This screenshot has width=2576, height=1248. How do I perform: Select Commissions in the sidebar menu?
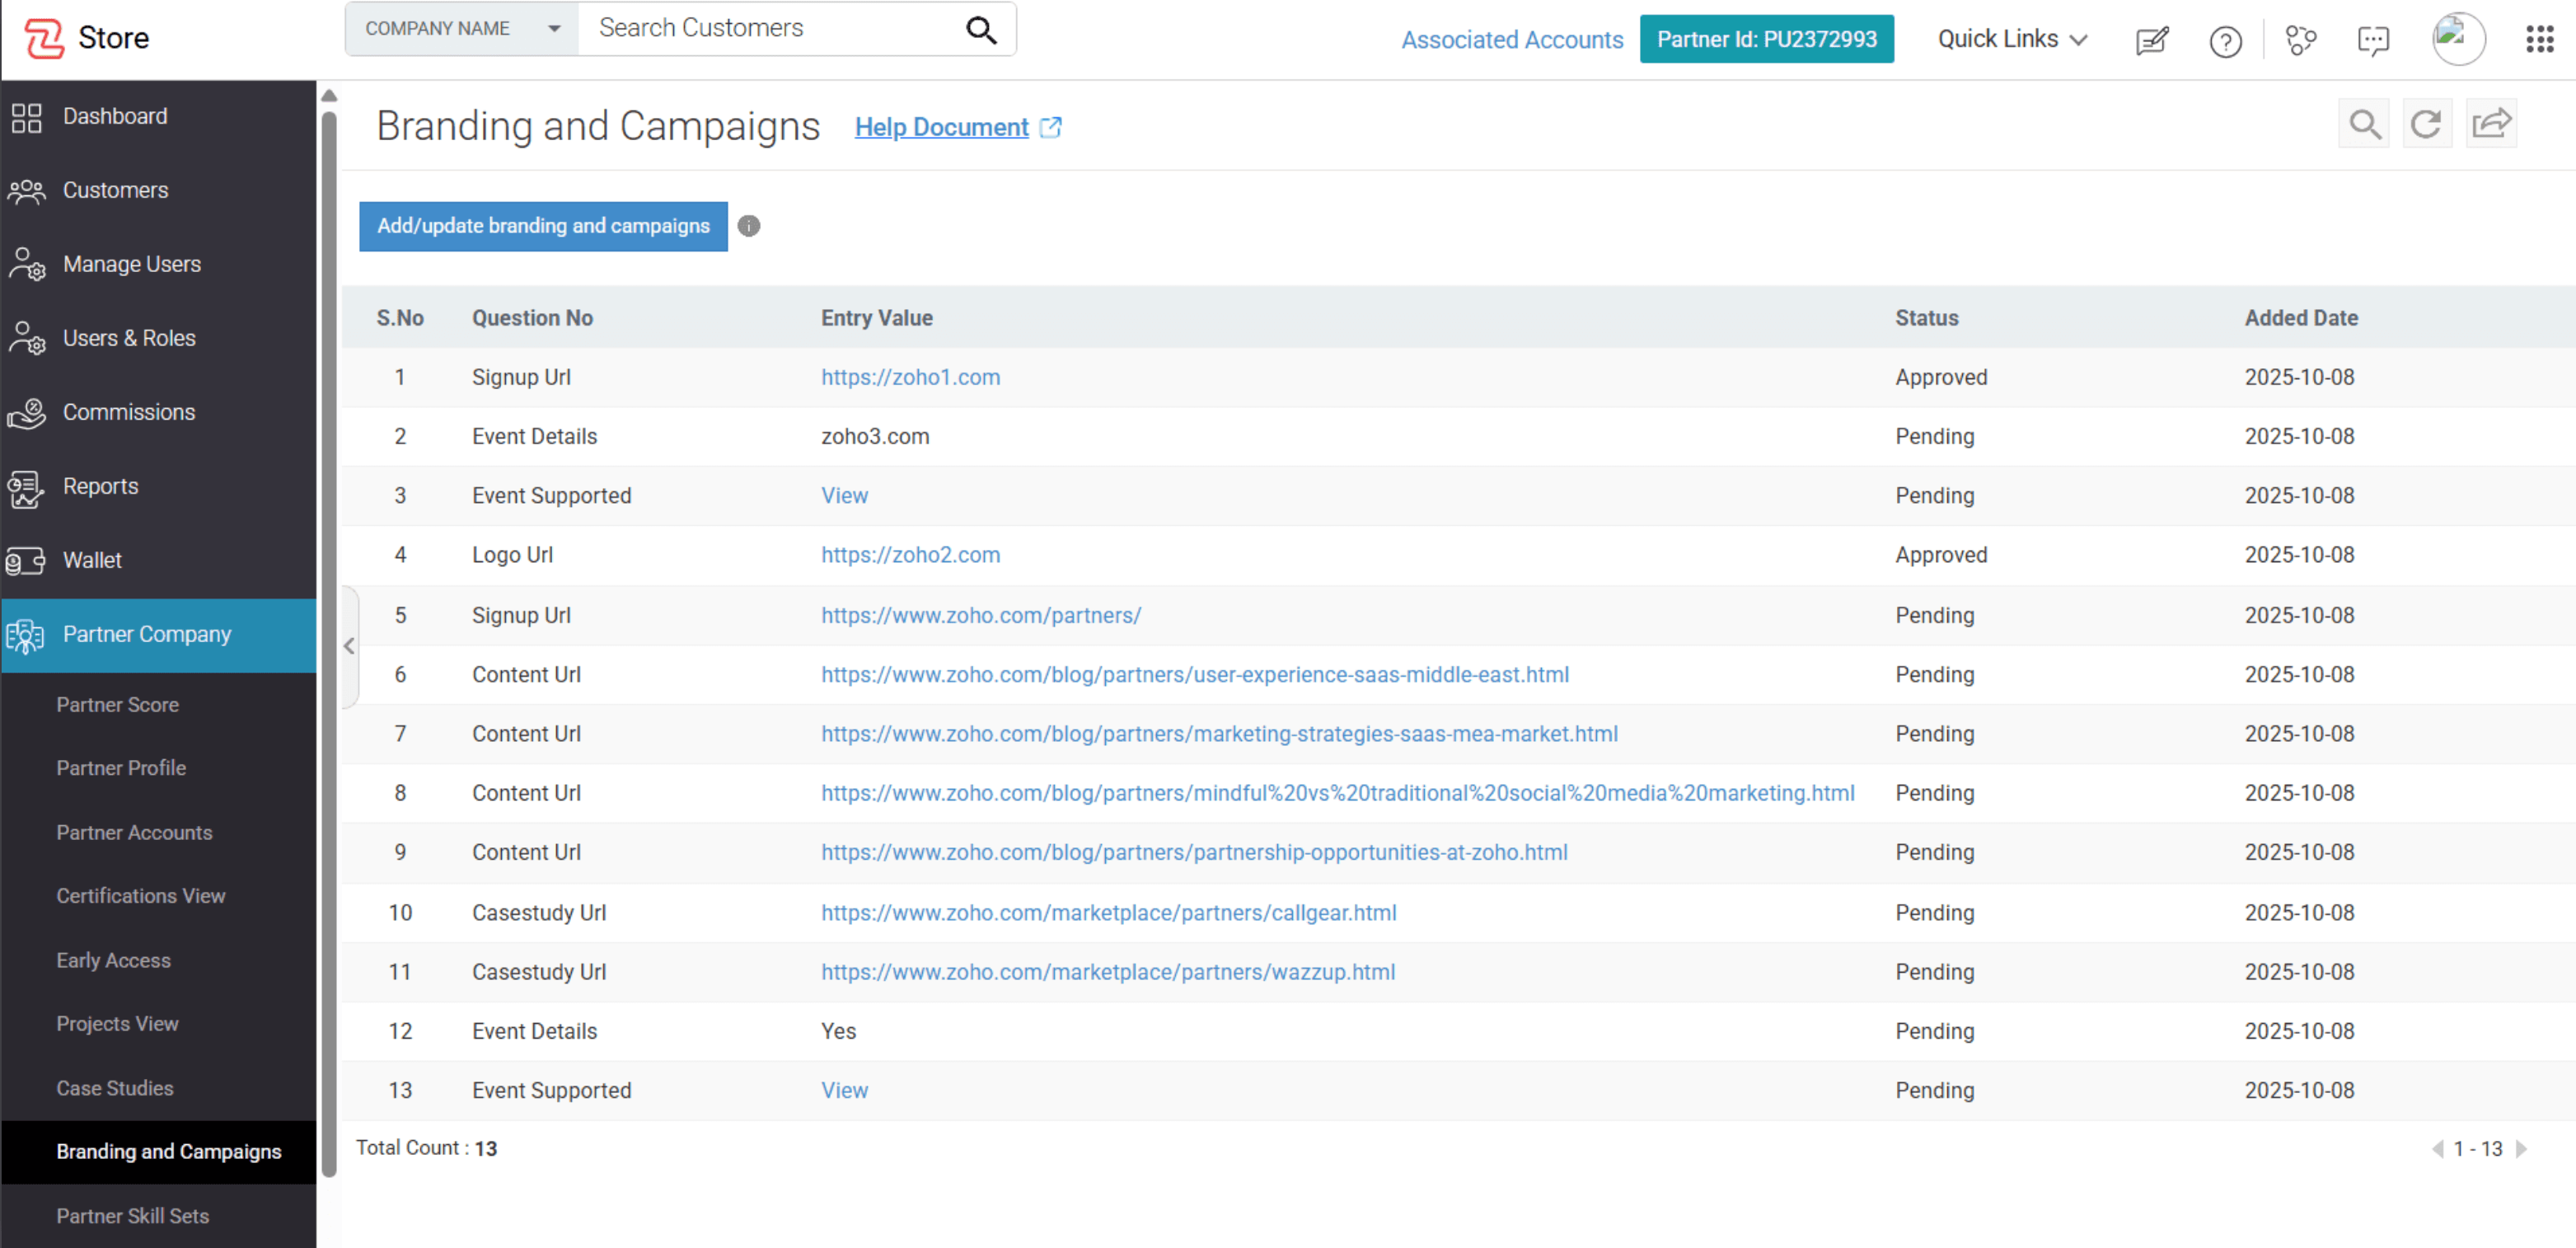(x=128, y=412)
